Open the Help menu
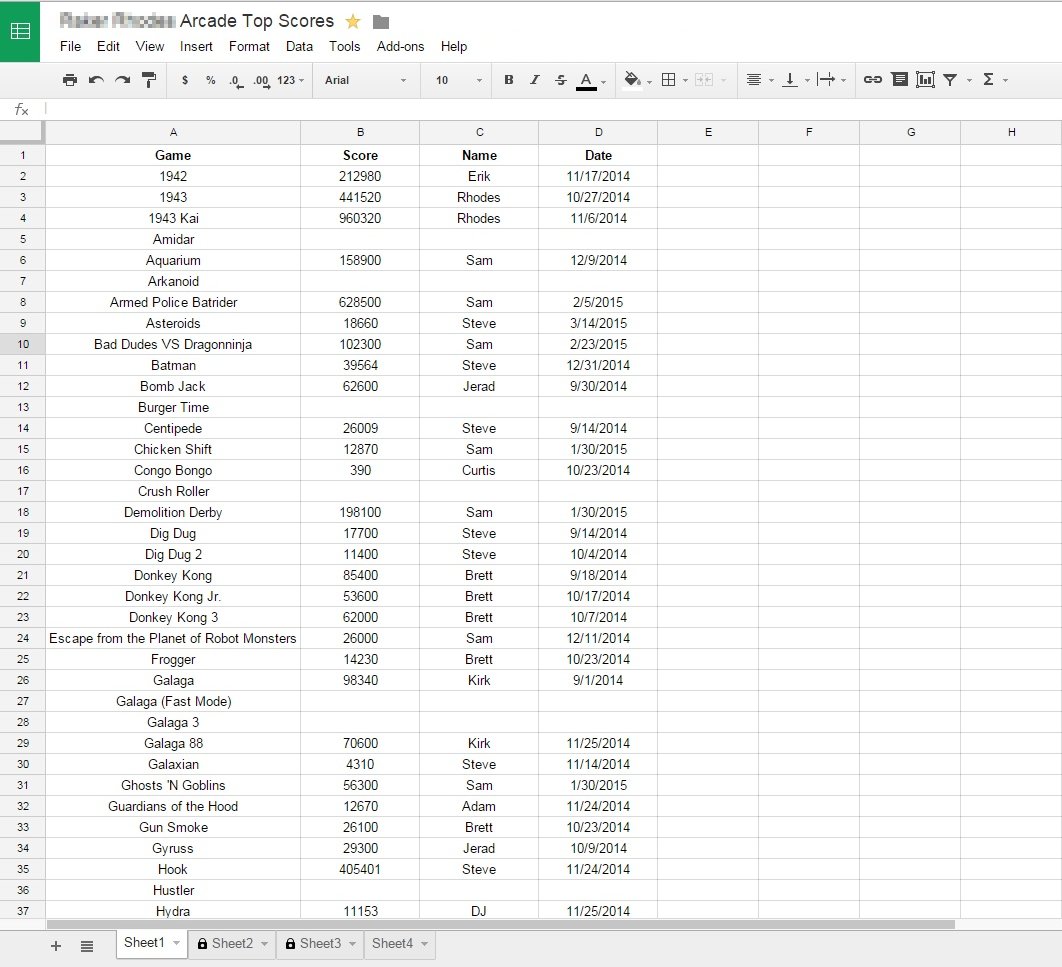Image resolution: width=1062 pixels, height=967 pixels. [x=454, y=46]
